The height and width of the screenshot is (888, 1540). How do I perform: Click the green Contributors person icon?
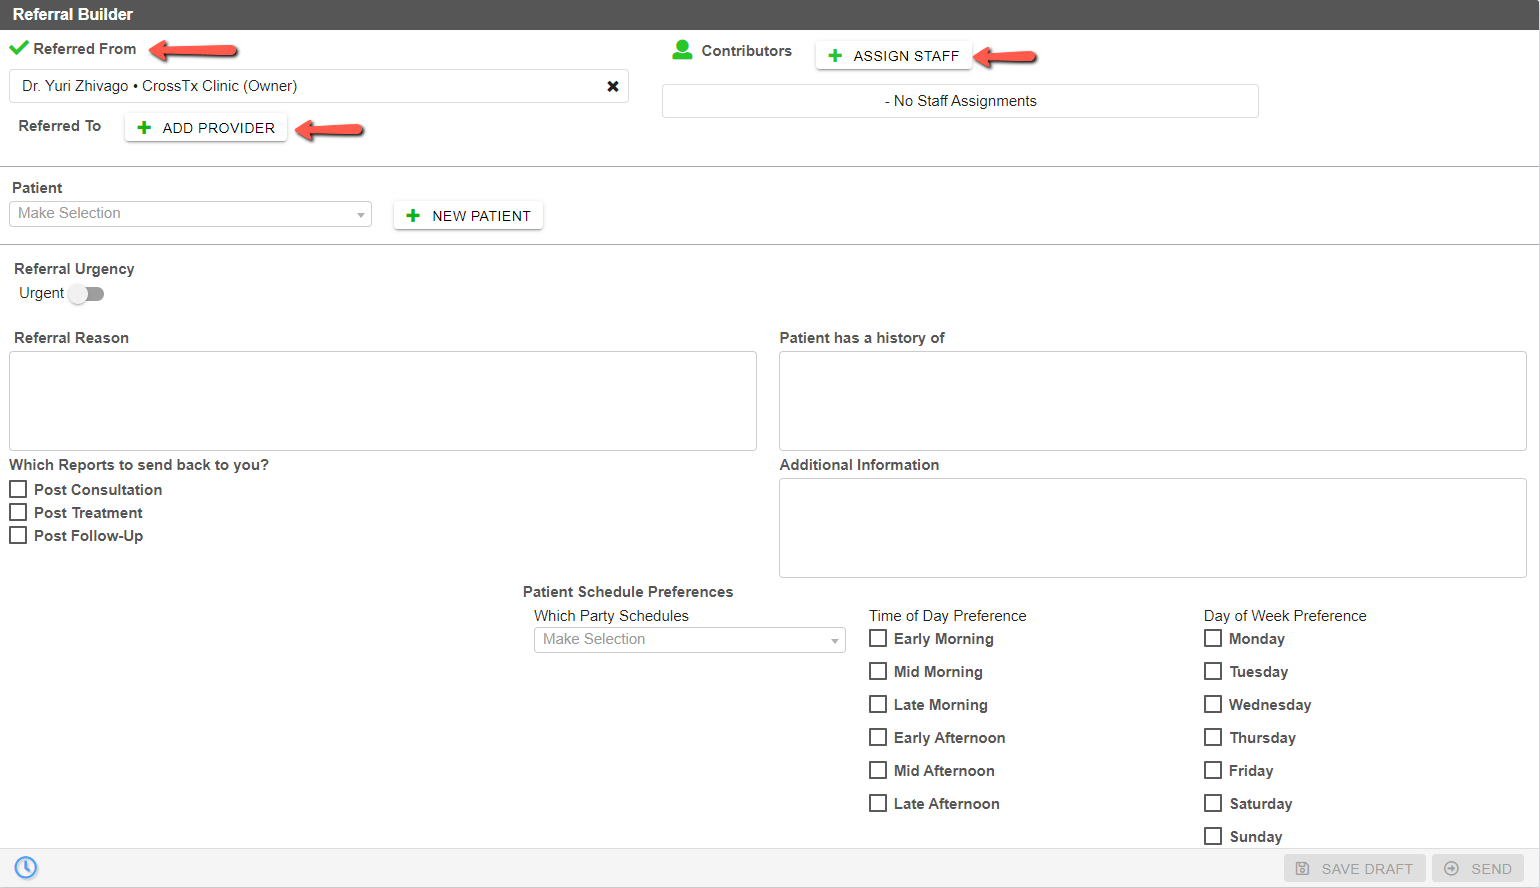(x=683, y=50)
